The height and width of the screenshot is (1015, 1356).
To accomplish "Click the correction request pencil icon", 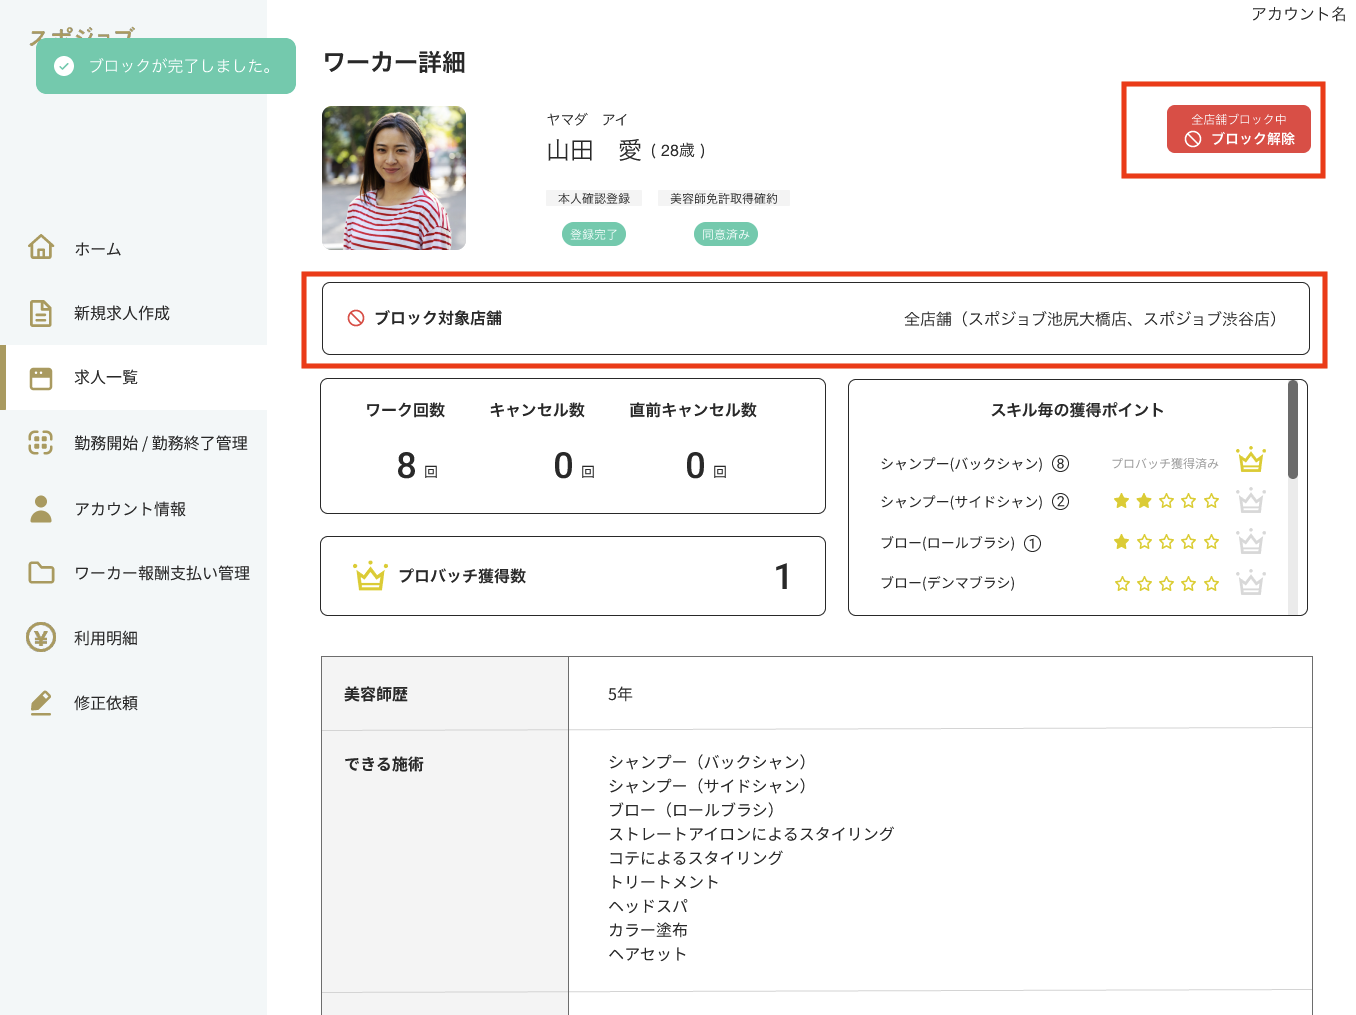I will tap(41, 703).
